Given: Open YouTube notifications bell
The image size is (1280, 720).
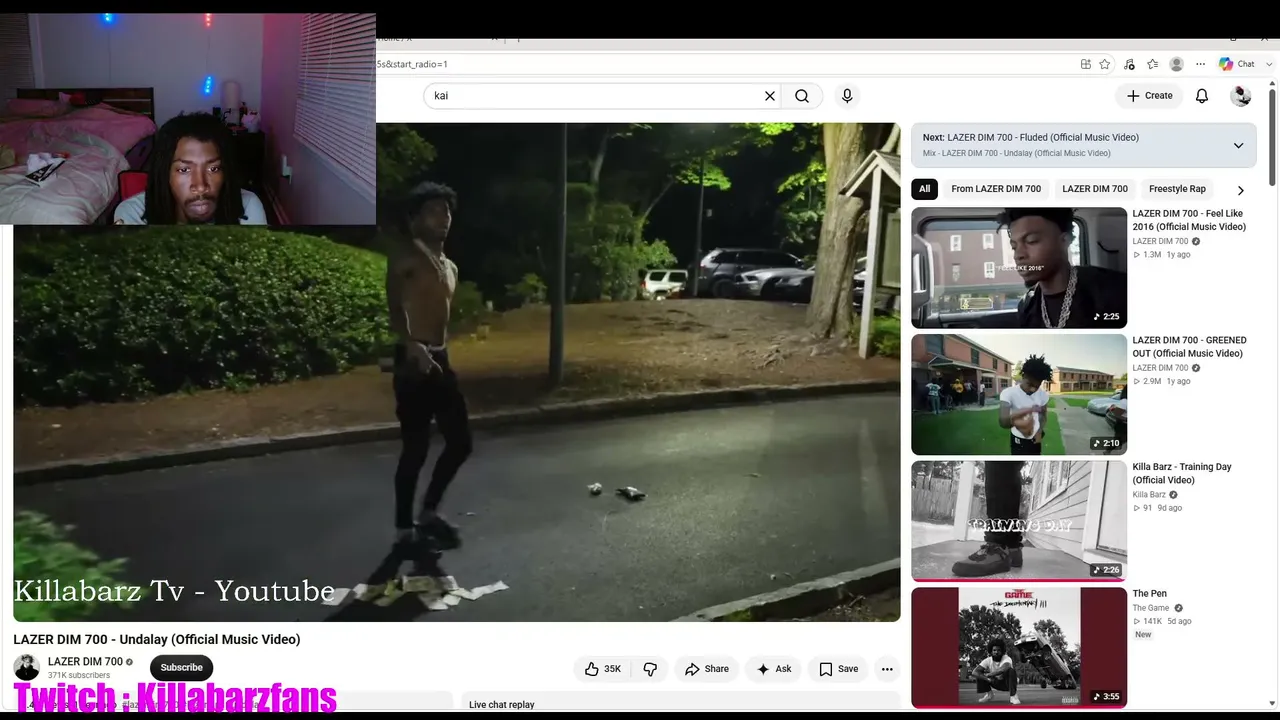Looking at the screenshot, I should point(1202,96).
